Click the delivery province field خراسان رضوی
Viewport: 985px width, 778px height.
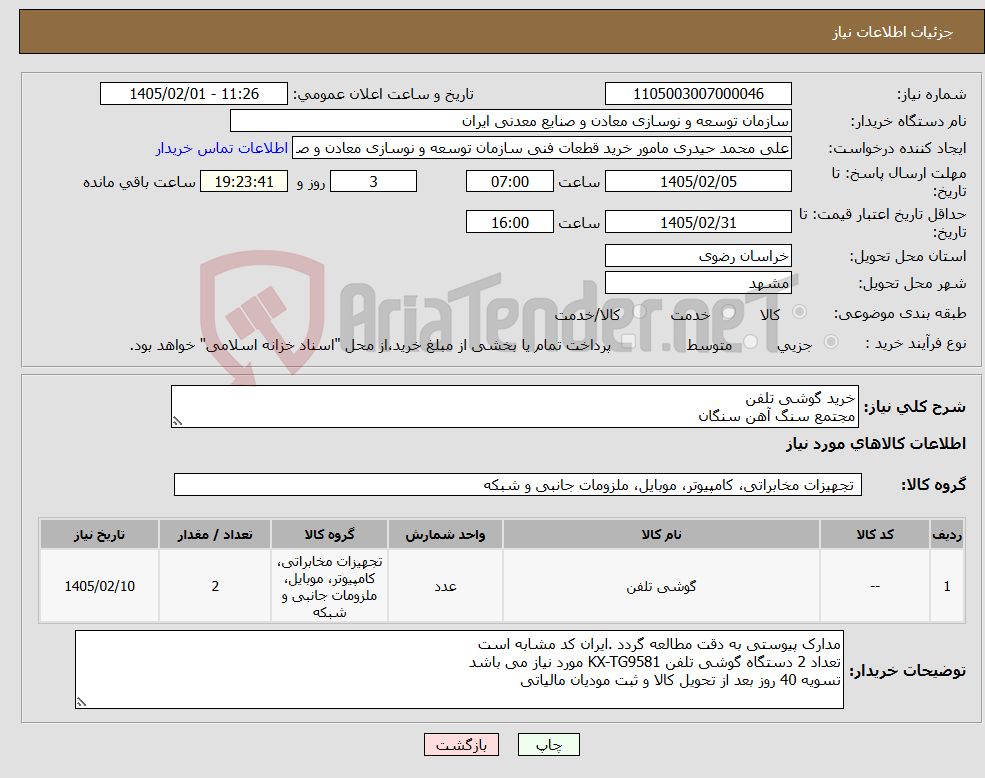pyautogui.click(x=698, y=256)
